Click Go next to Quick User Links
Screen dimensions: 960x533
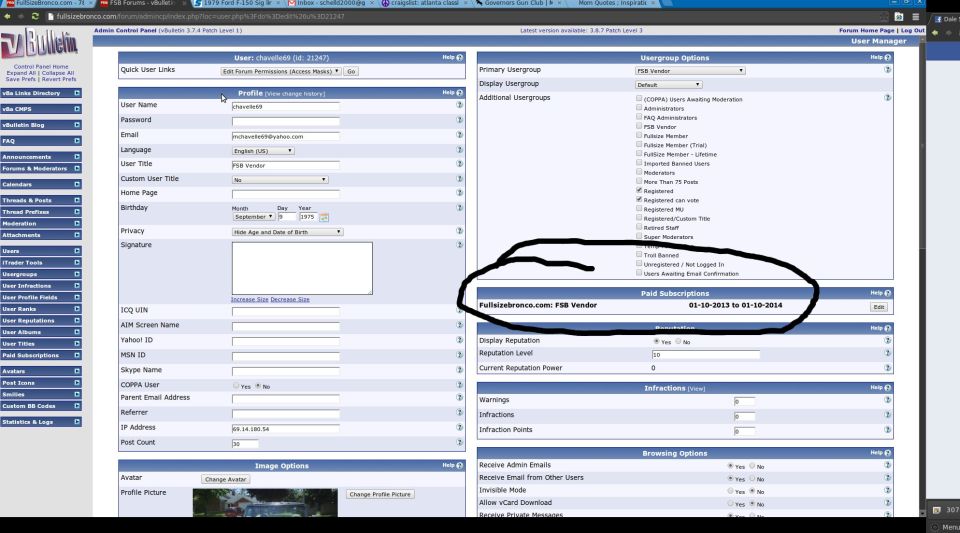[351, 71]
